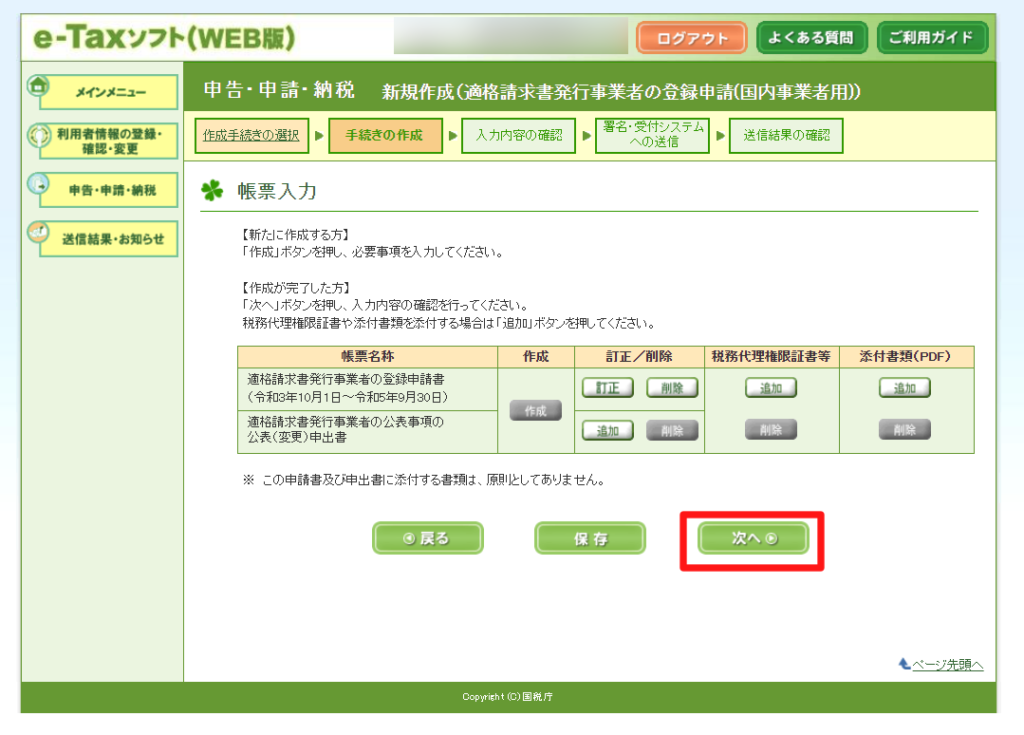Click the icon next to 利用者情報の登録・確認・変更

pos(38,135)
